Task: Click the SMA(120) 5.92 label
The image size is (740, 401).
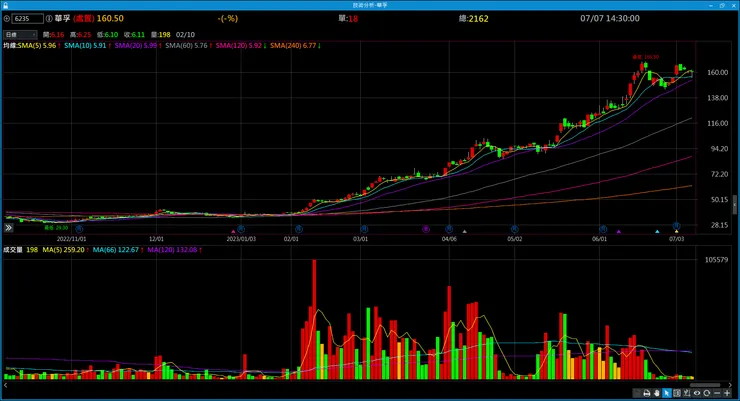Action: [x=239, y=46]
